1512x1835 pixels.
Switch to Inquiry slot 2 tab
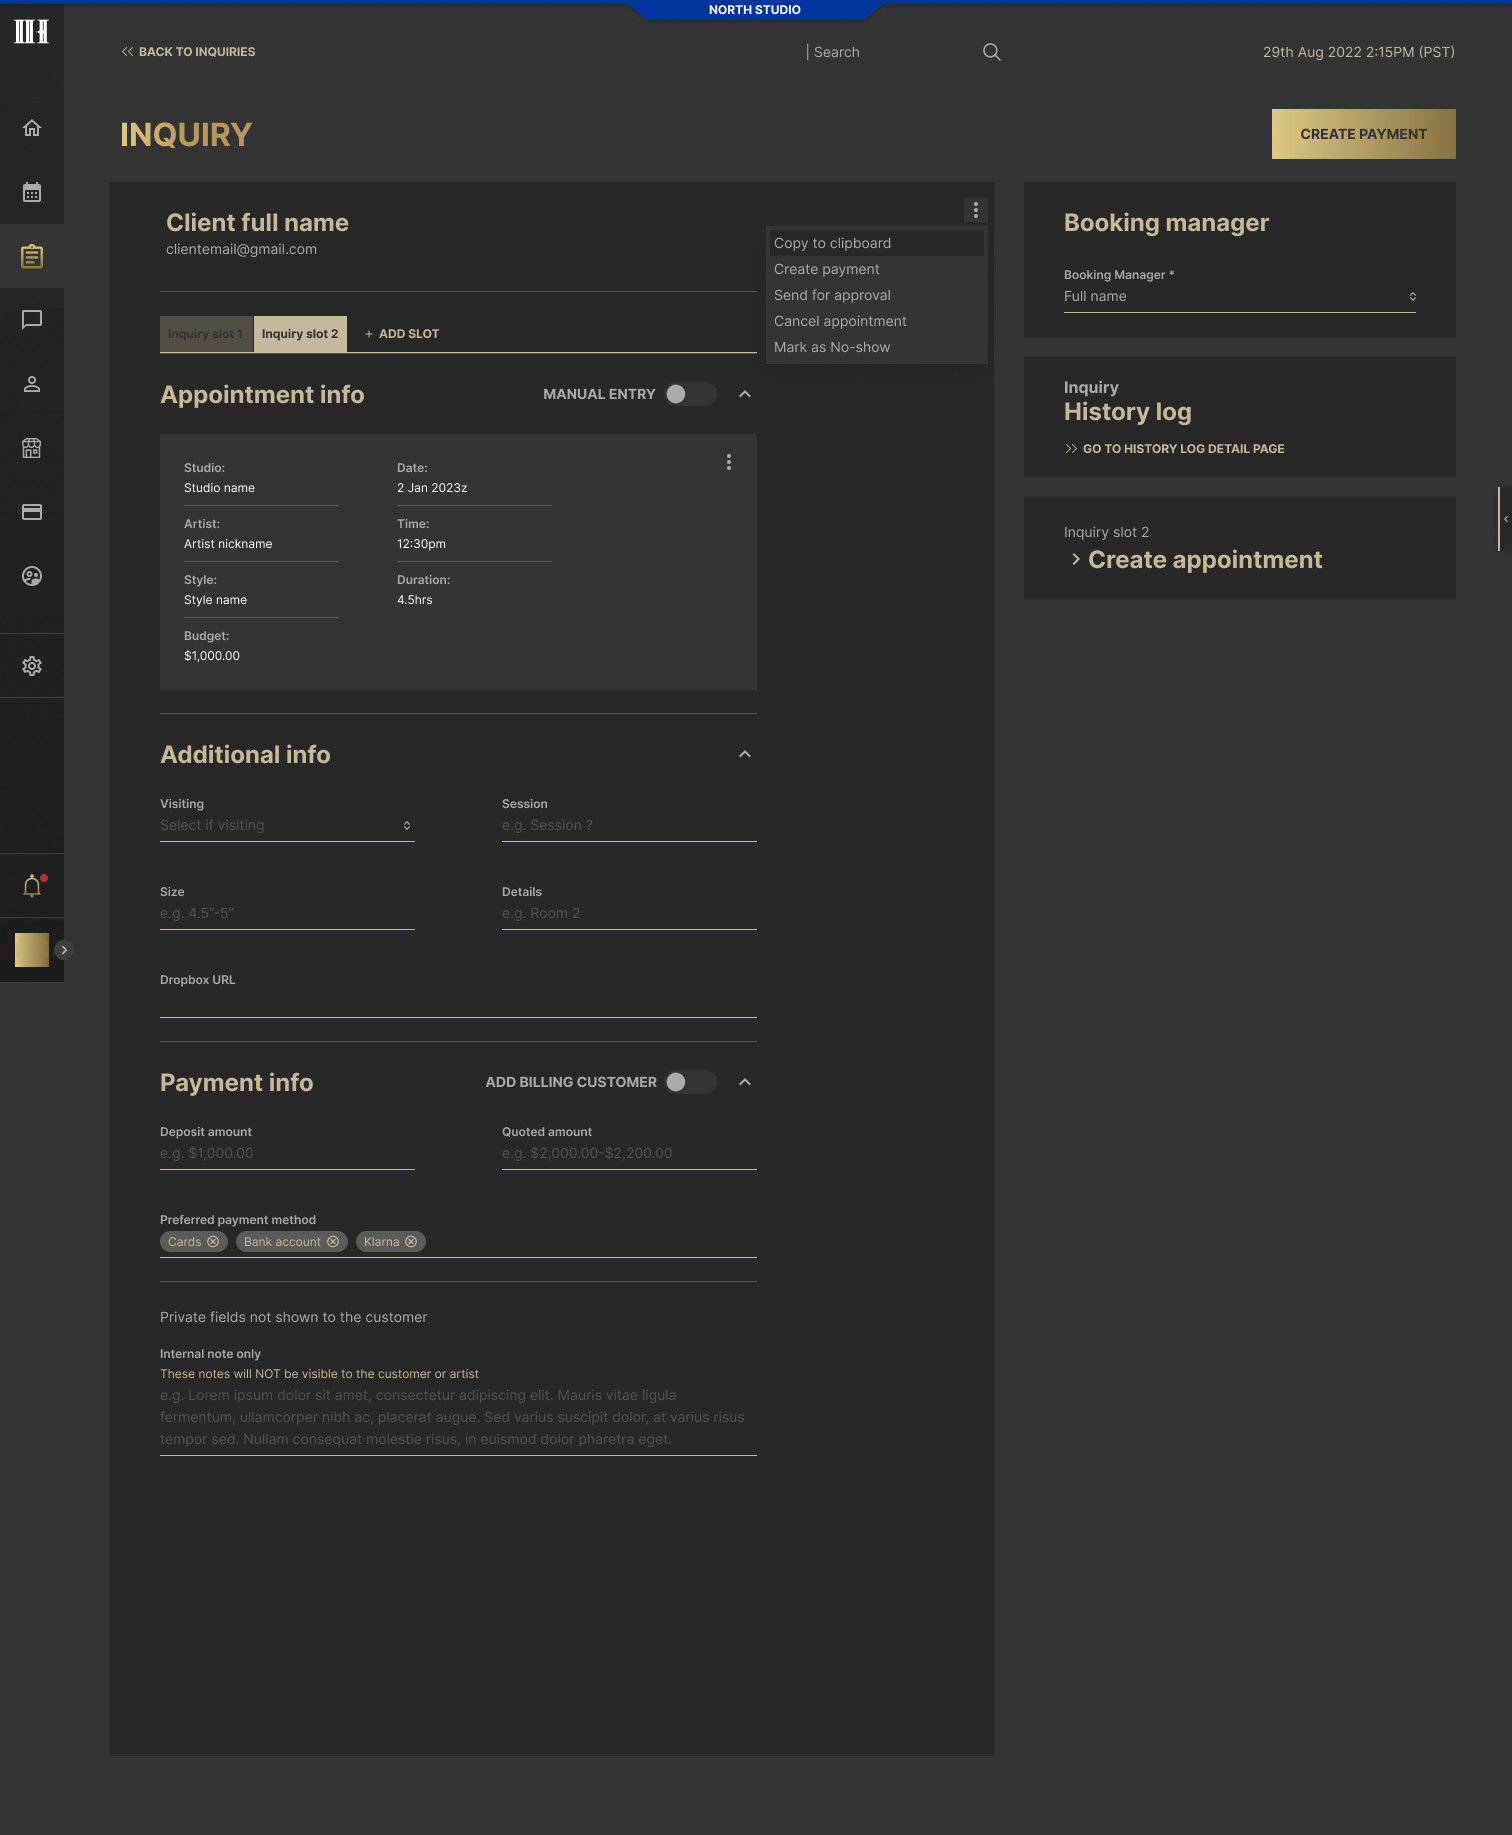click(x=300, y=334)
